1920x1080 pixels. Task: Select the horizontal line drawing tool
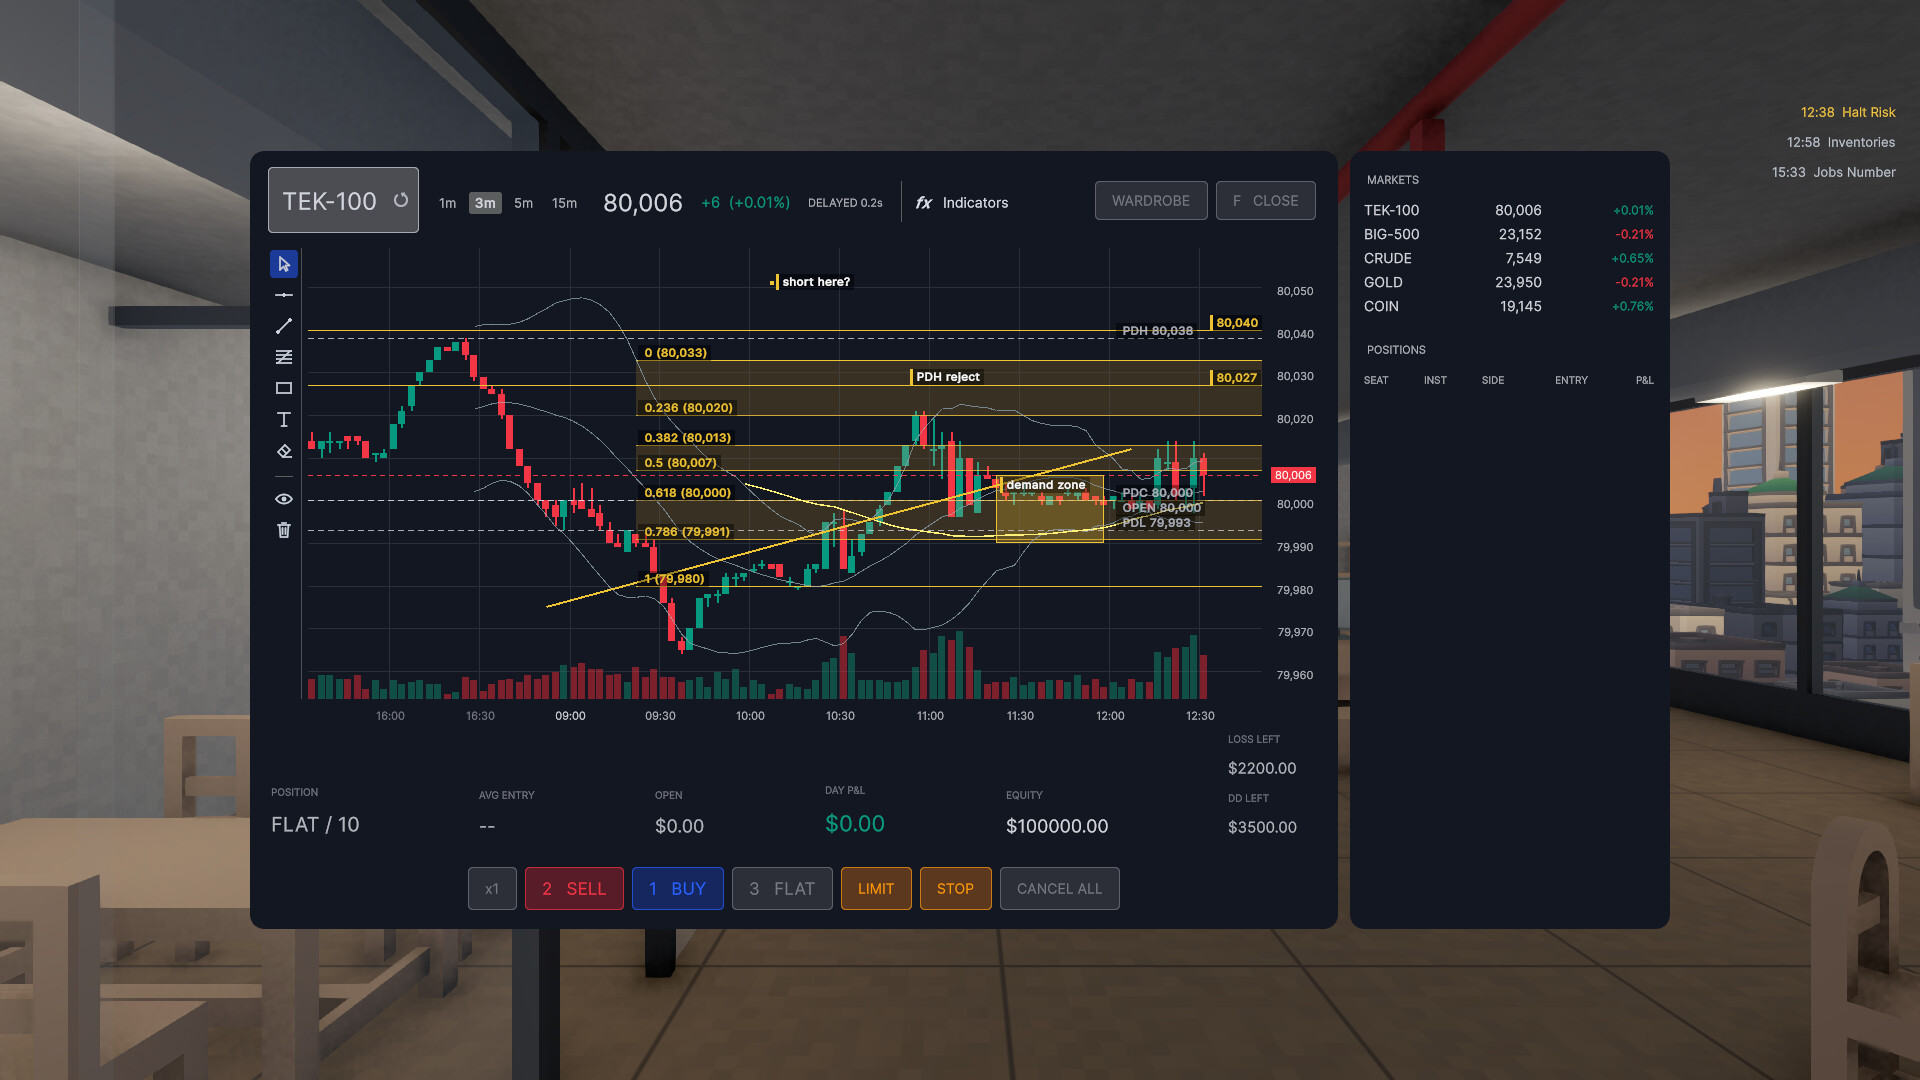tap(284, 295)
